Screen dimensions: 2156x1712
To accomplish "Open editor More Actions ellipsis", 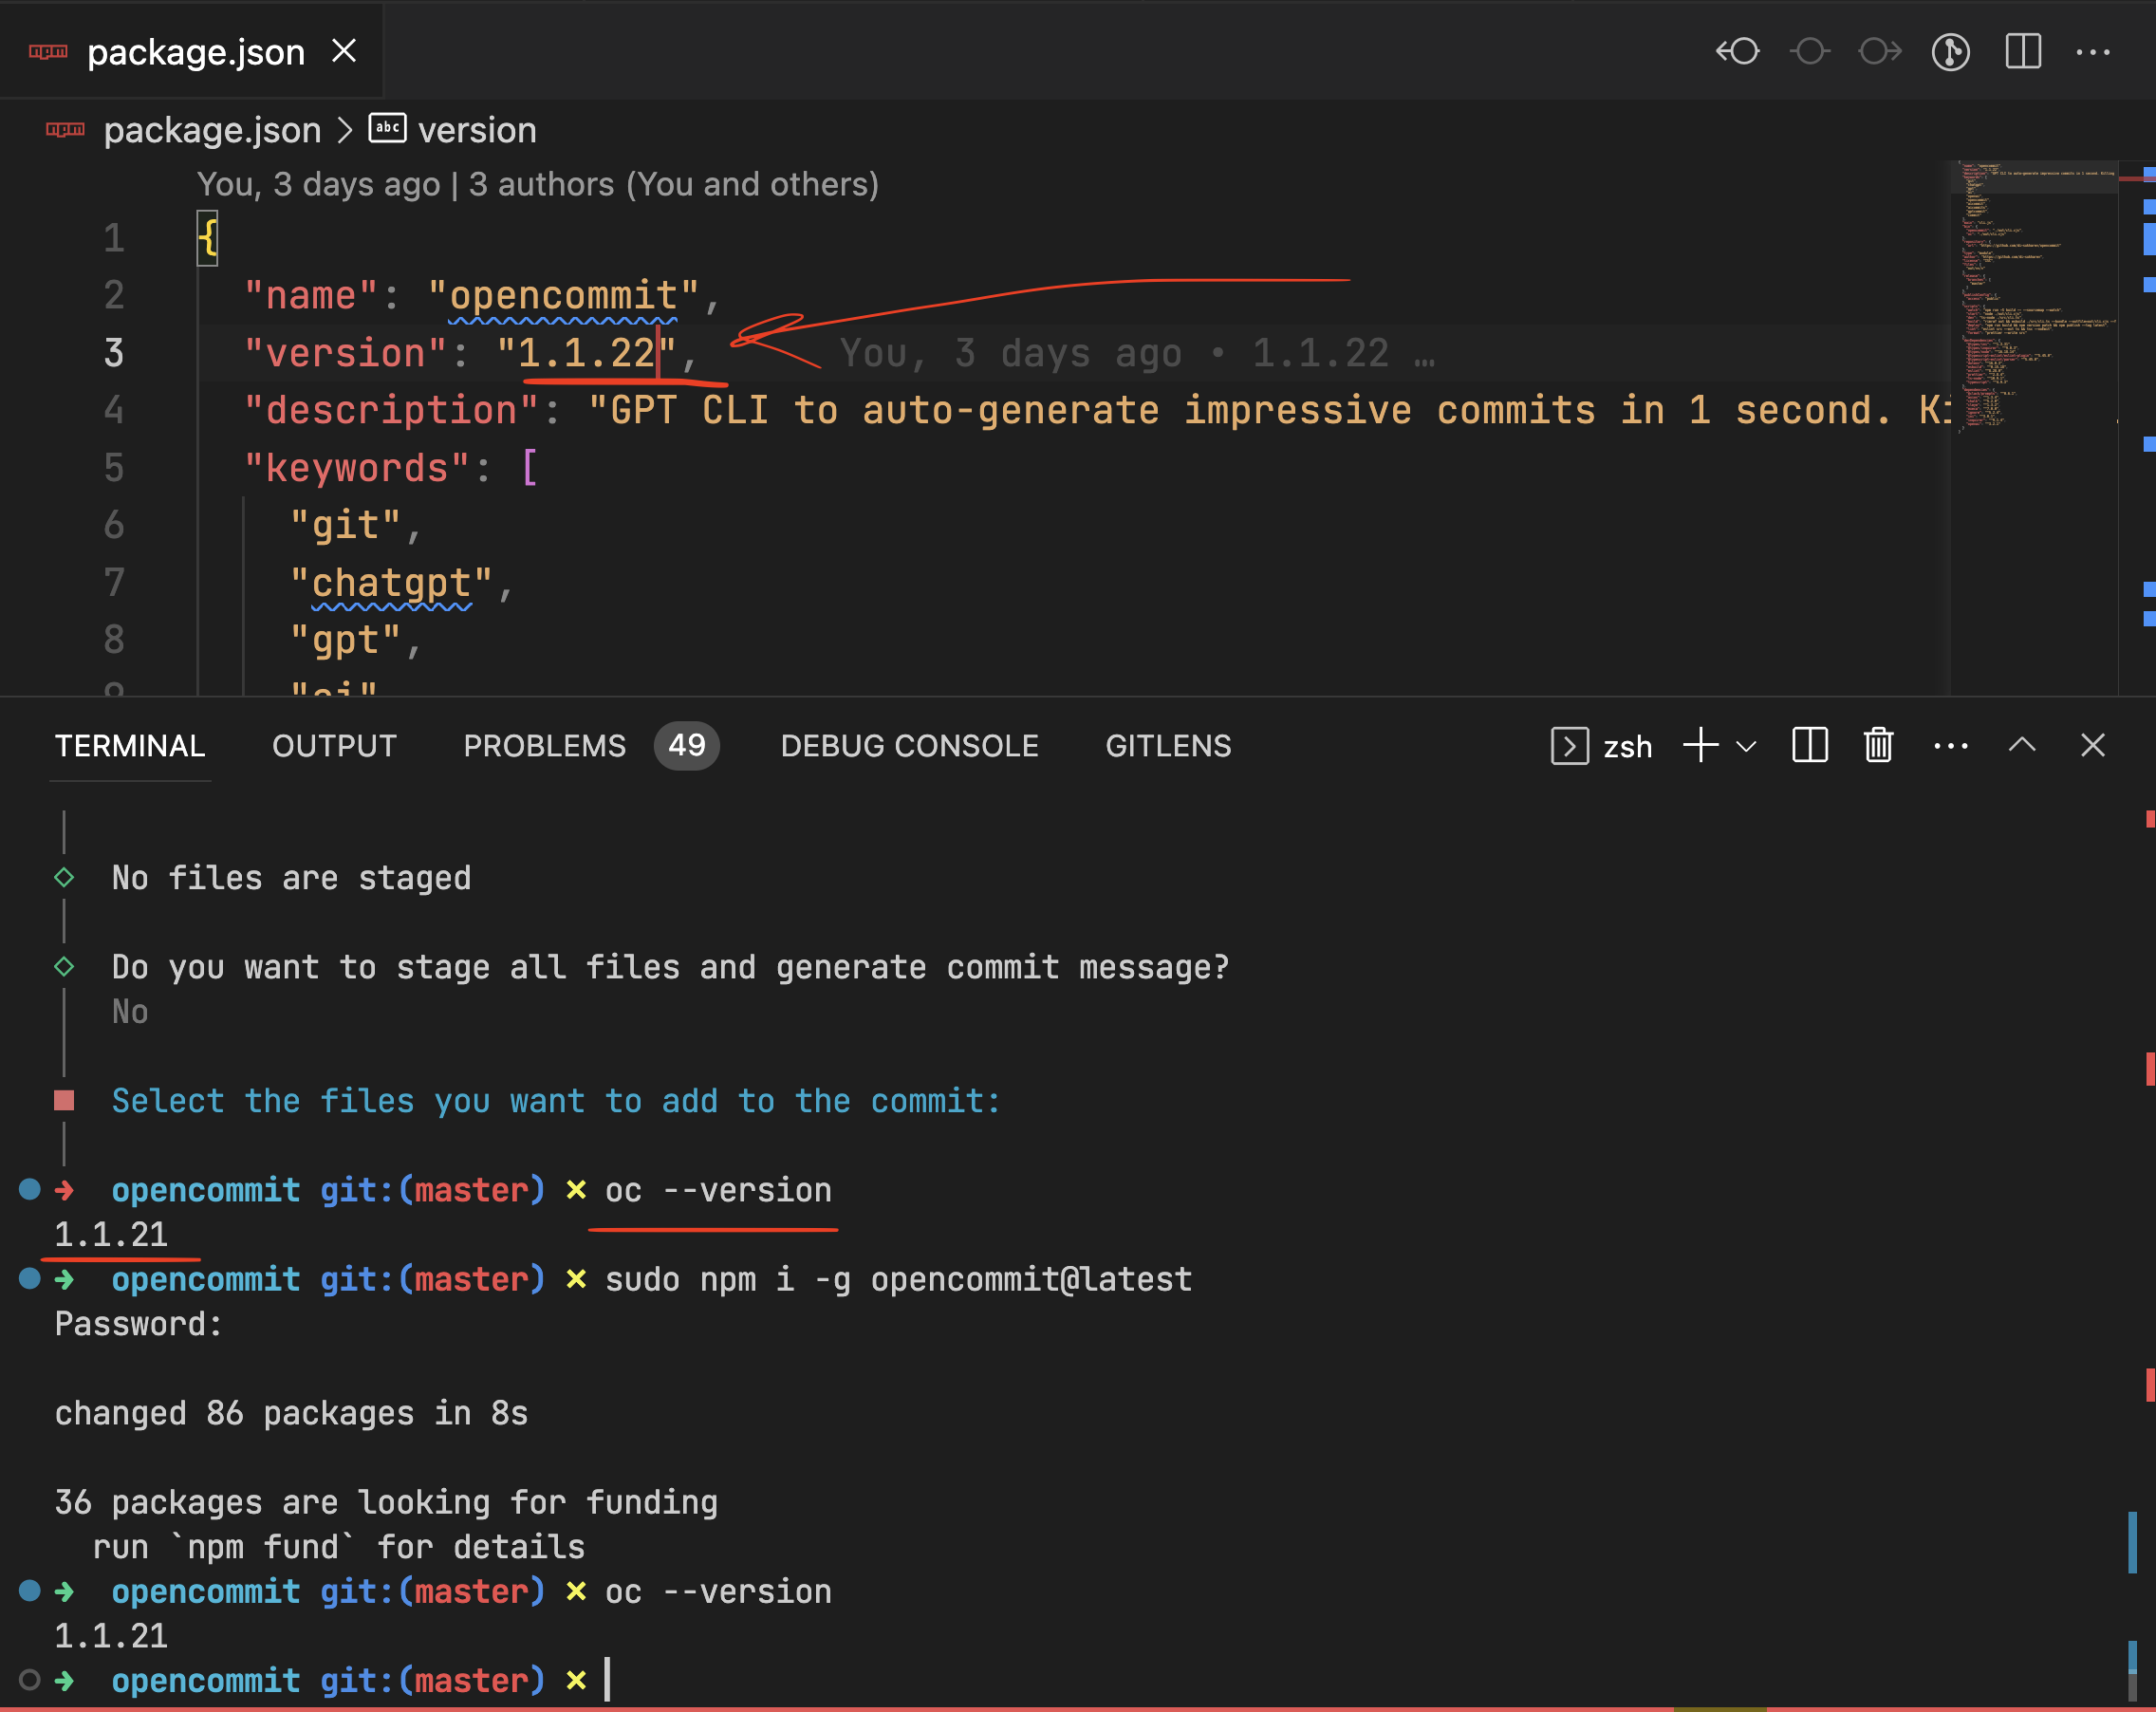I will coord(2093,51).
